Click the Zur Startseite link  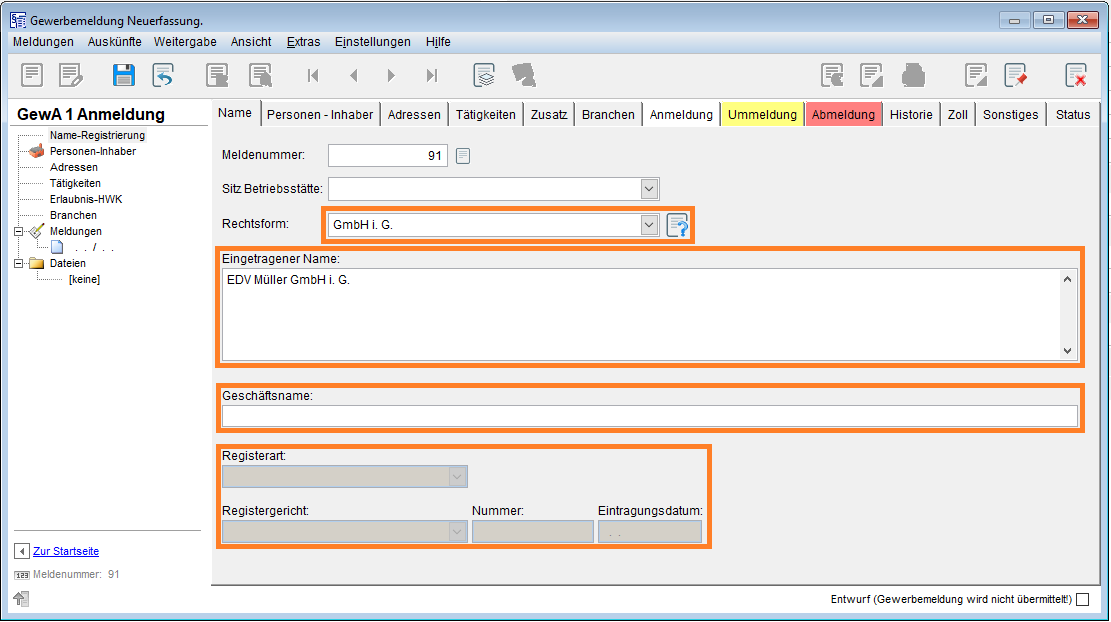pos(66,551)
